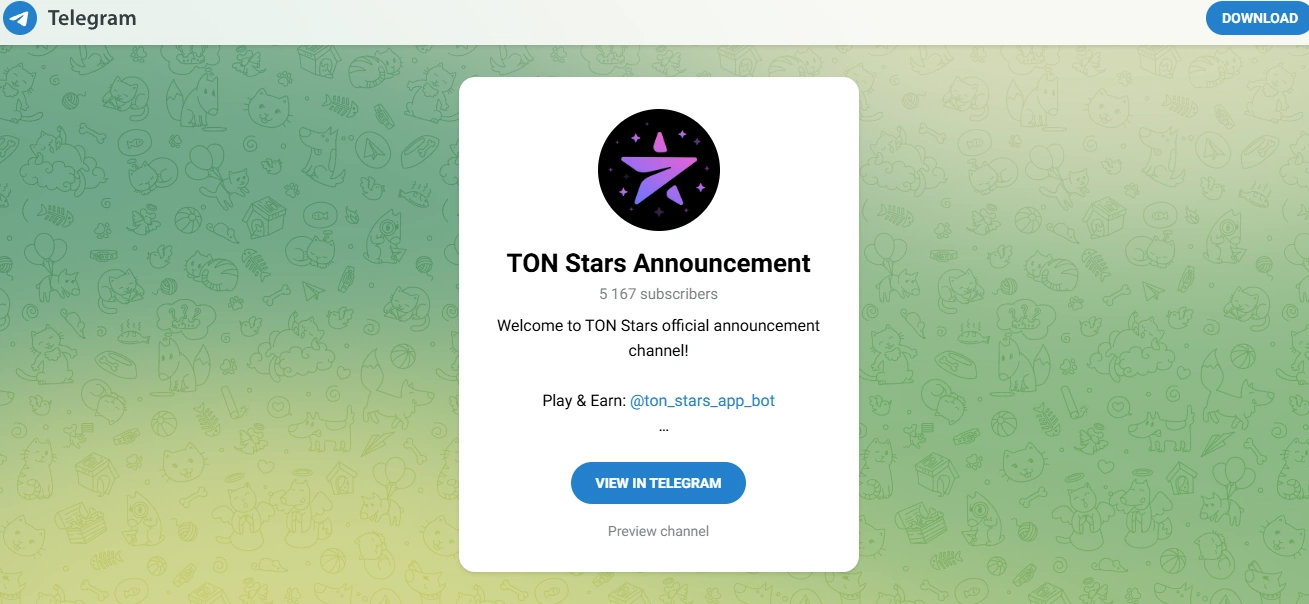Click the Telegram paper plane logo

coord(20,18)
